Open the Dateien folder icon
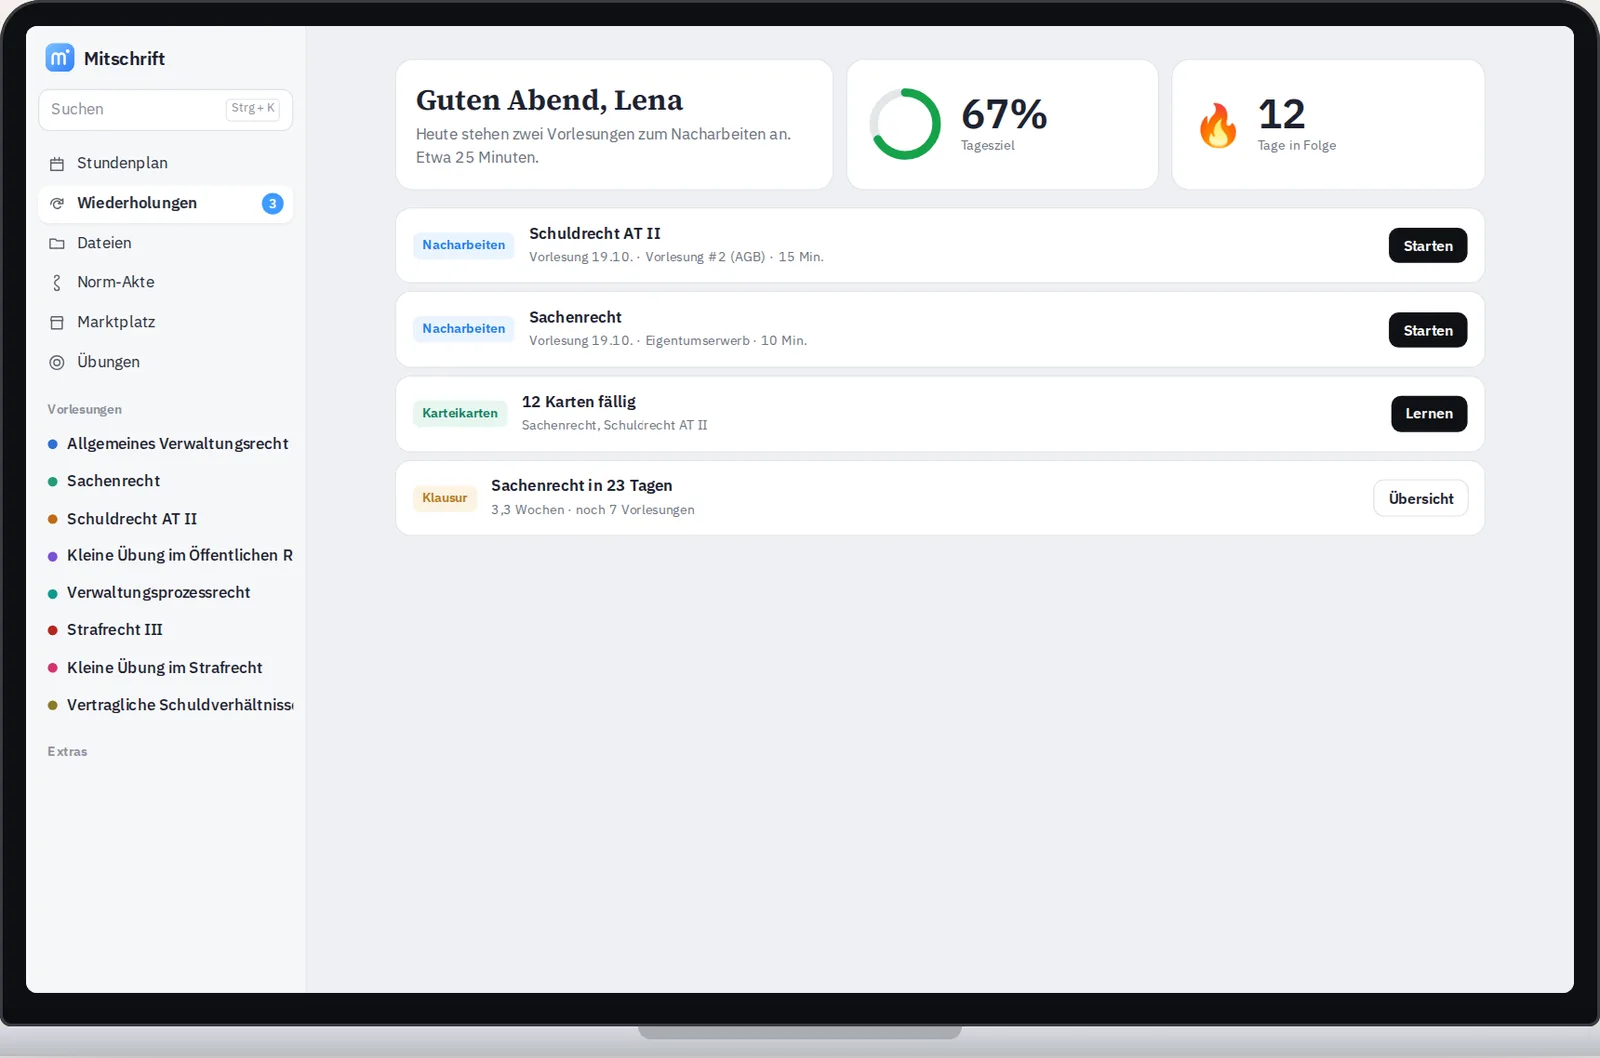 [x=57, y=244]
